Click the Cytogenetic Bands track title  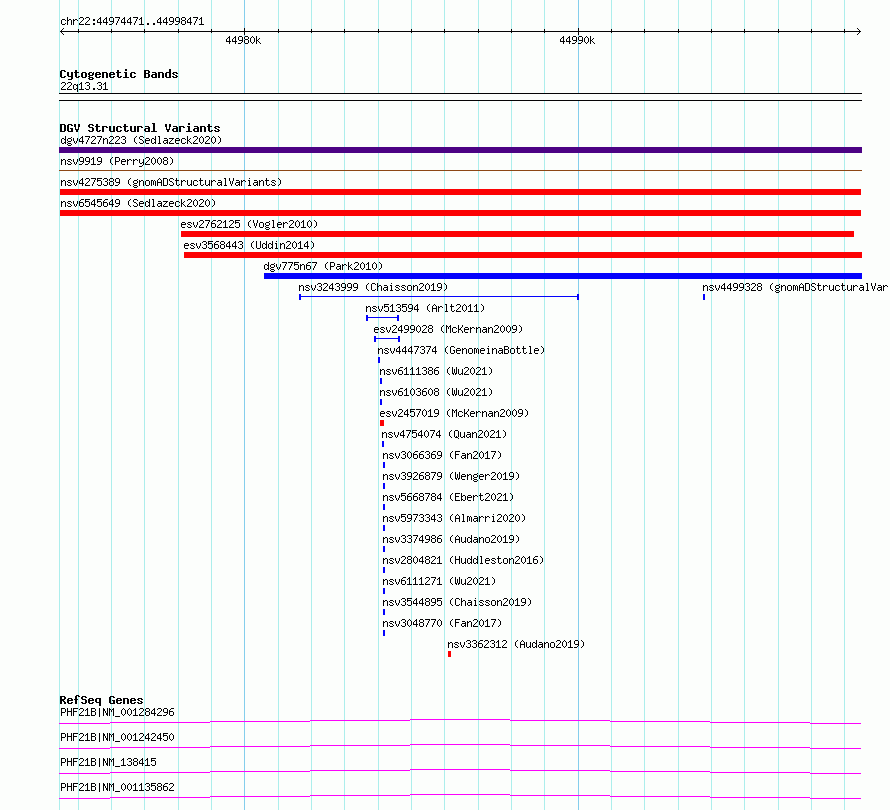click(119, 74)
